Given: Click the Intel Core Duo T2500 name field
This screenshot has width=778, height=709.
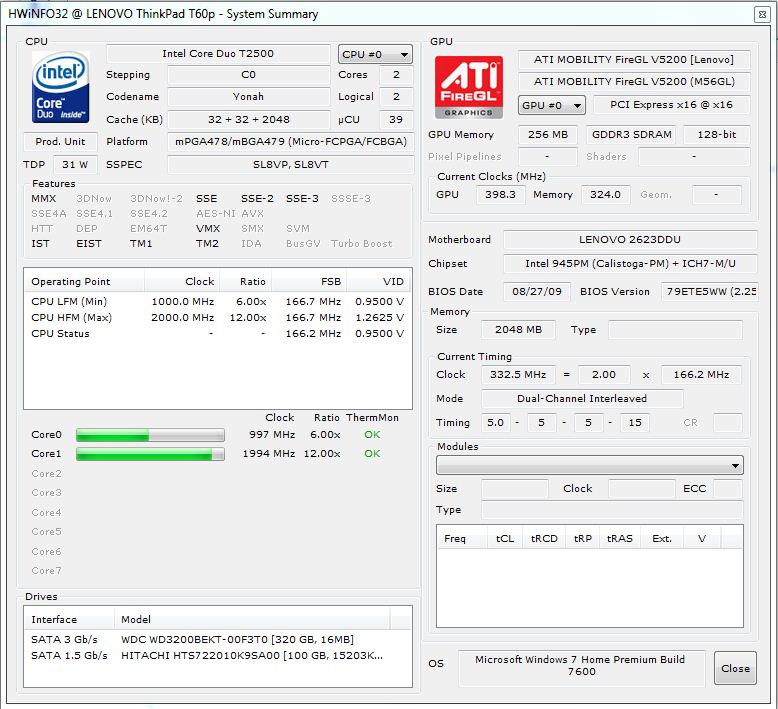Looking at the screenshot, I should pyautogui.click(x=218, y=54).
